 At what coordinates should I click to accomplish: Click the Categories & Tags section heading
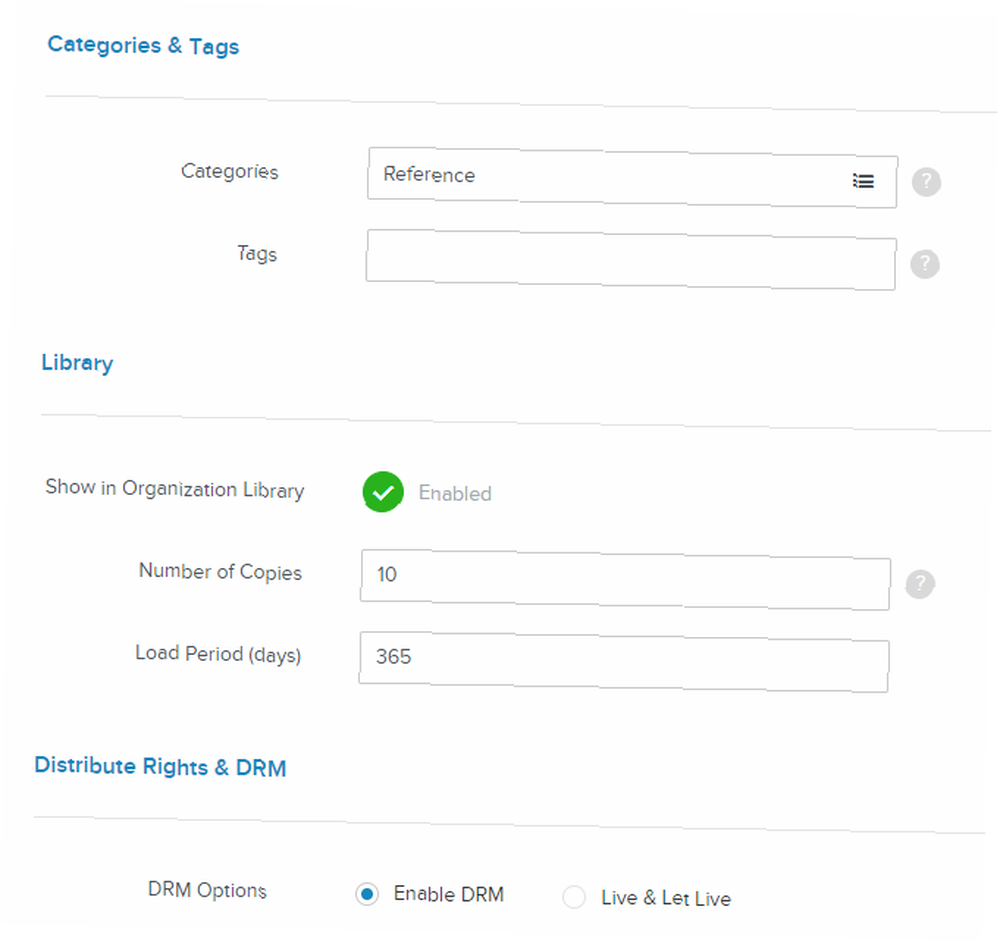[143, 45]
